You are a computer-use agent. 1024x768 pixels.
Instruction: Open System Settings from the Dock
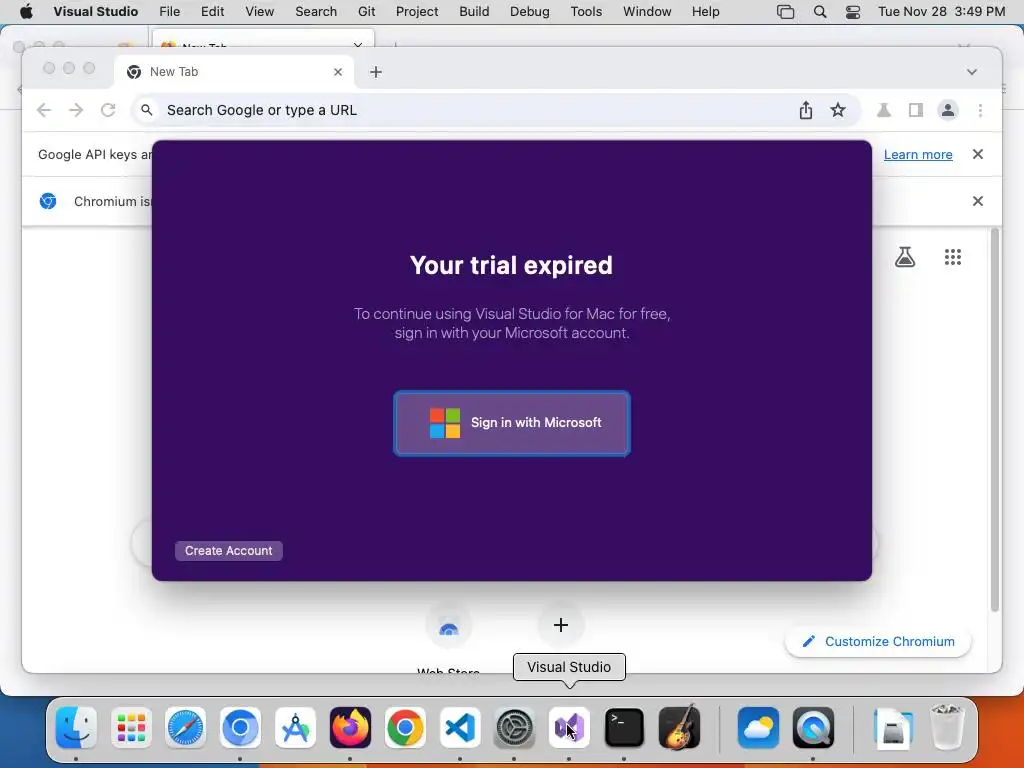click(515, 728)
